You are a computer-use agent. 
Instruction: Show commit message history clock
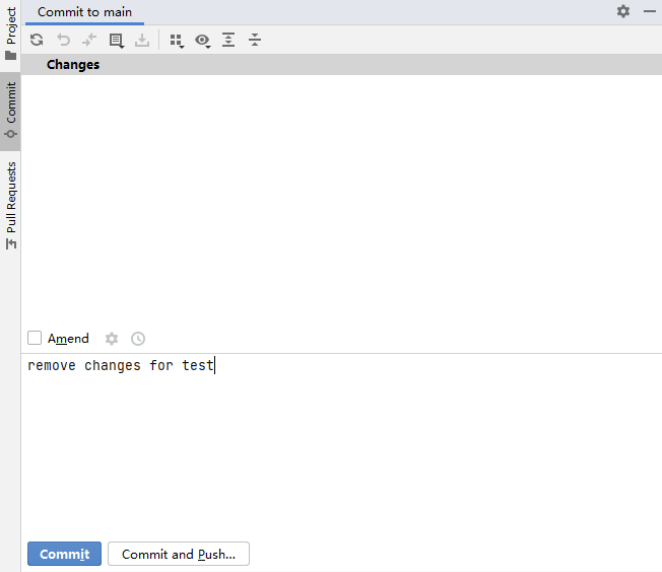click(138, 339)
